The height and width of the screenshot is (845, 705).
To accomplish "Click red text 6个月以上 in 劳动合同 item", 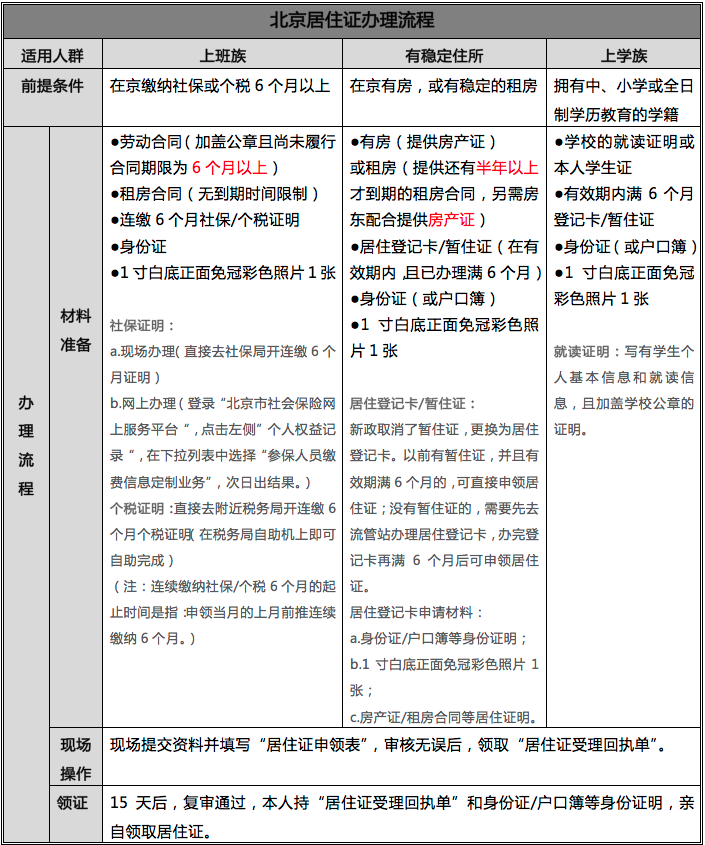I will (232, 167).
